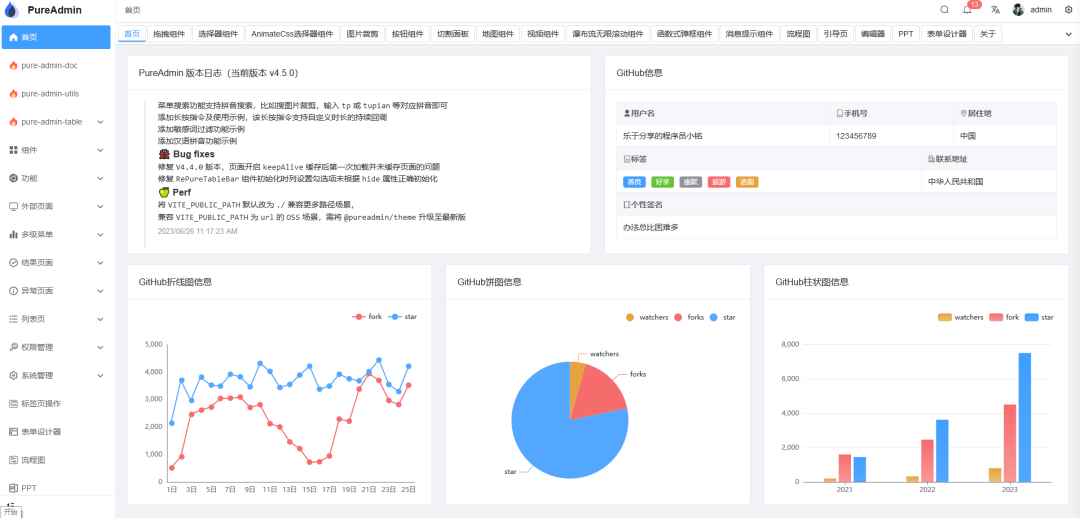This screenshot has width=1080, height=518.
Task: Toggle watchers in the bar chart legend
Action: 960,318
